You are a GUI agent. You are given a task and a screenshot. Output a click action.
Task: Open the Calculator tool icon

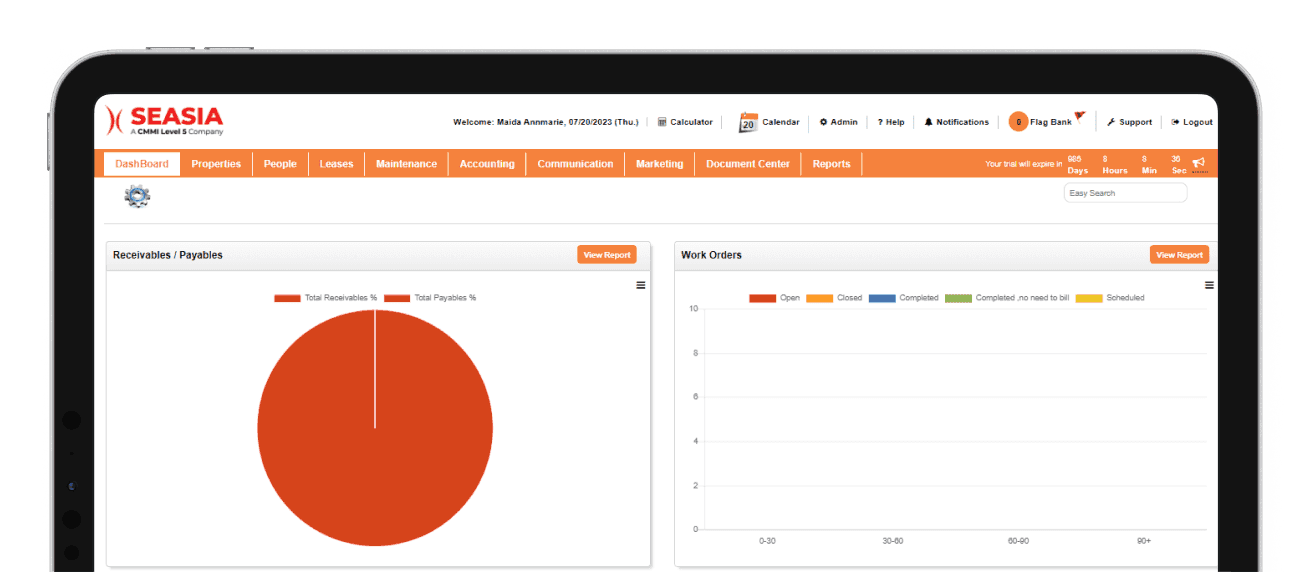pyautogui.click(x=662, y=122)
